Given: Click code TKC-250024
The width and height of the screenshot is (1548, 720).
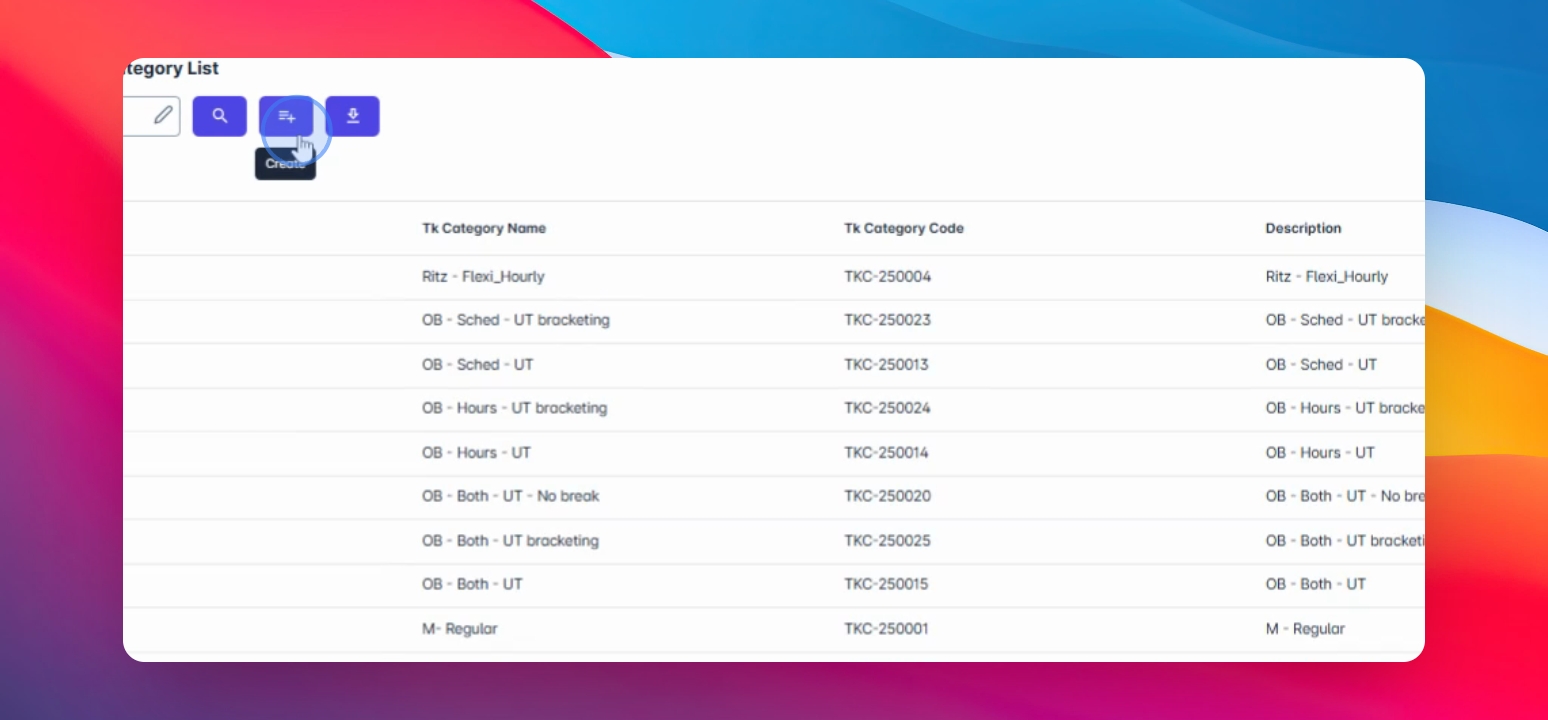Looking at the screenshot, I should click(887, 408).
